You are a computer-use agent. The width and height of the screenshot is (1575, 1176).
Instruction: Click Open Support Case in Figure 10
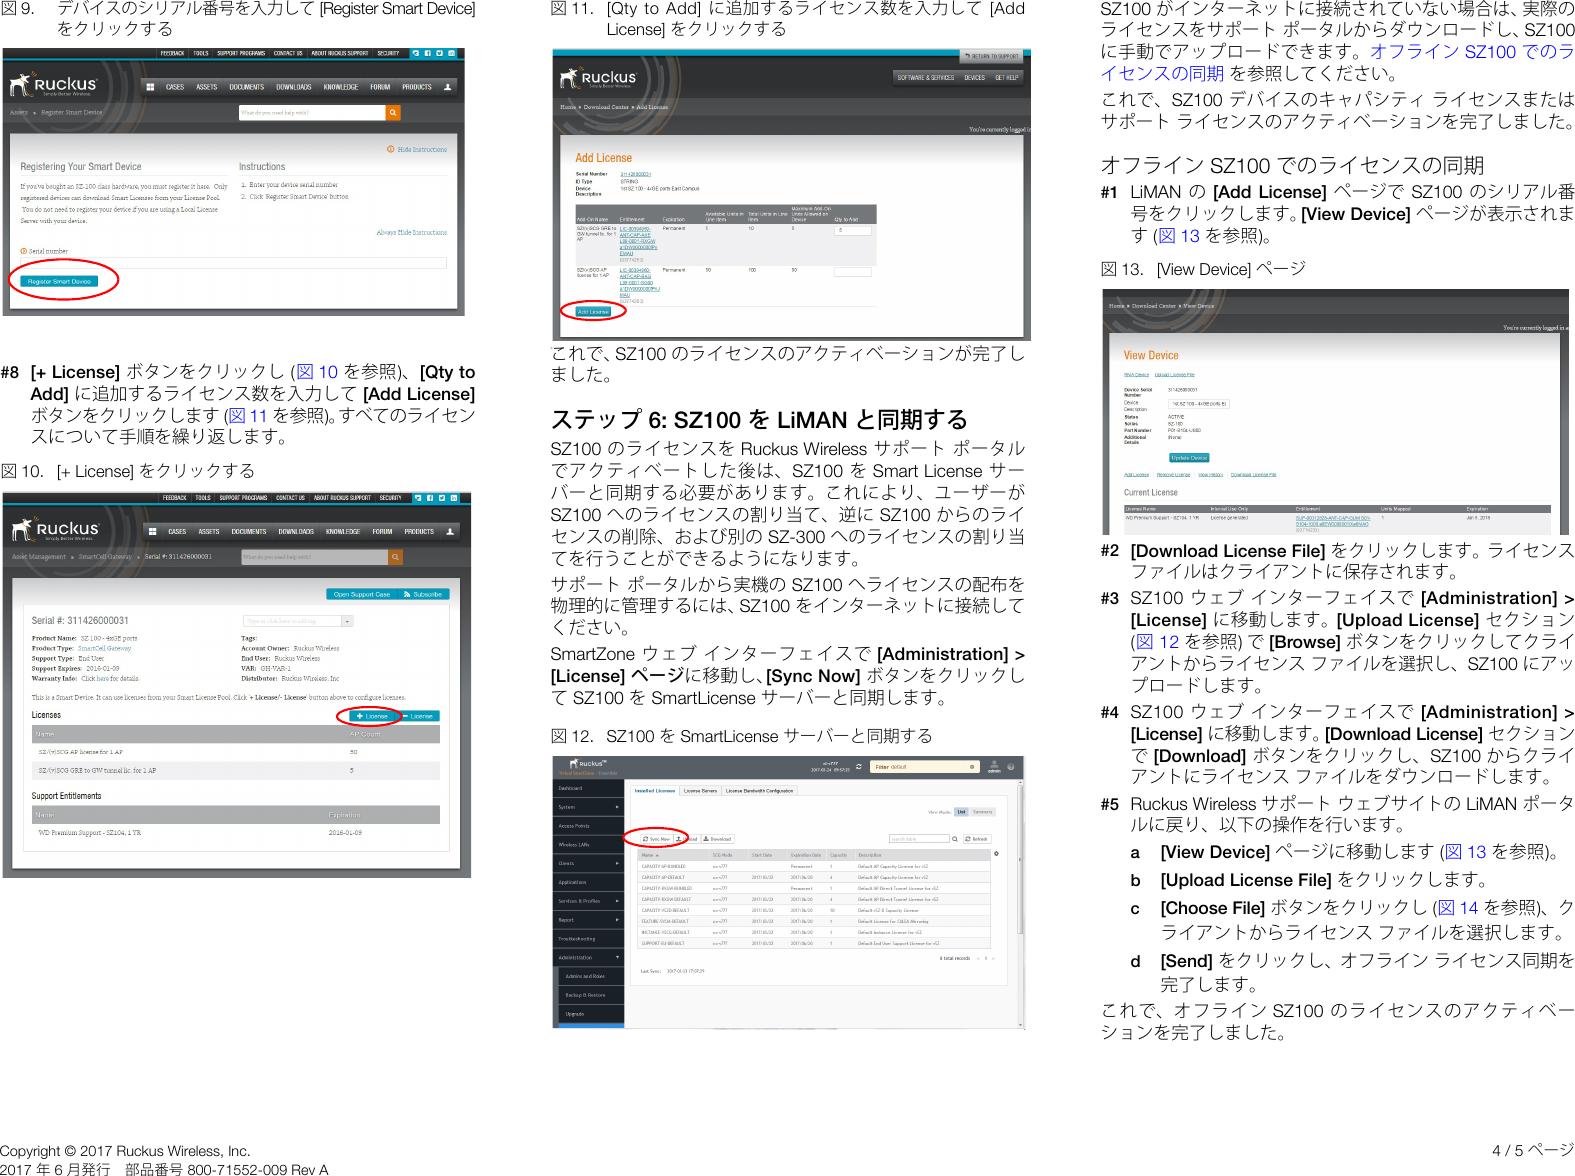[x=361, y=594]
